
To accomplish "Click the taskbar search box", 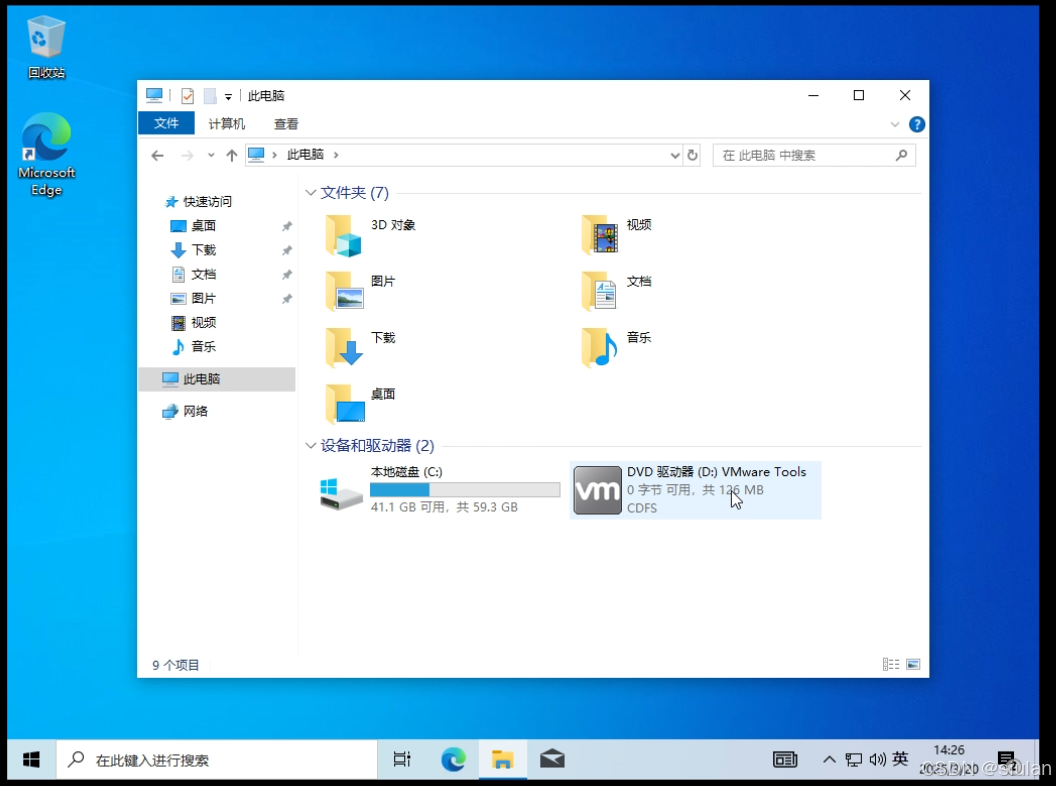I will click(216, 760).
